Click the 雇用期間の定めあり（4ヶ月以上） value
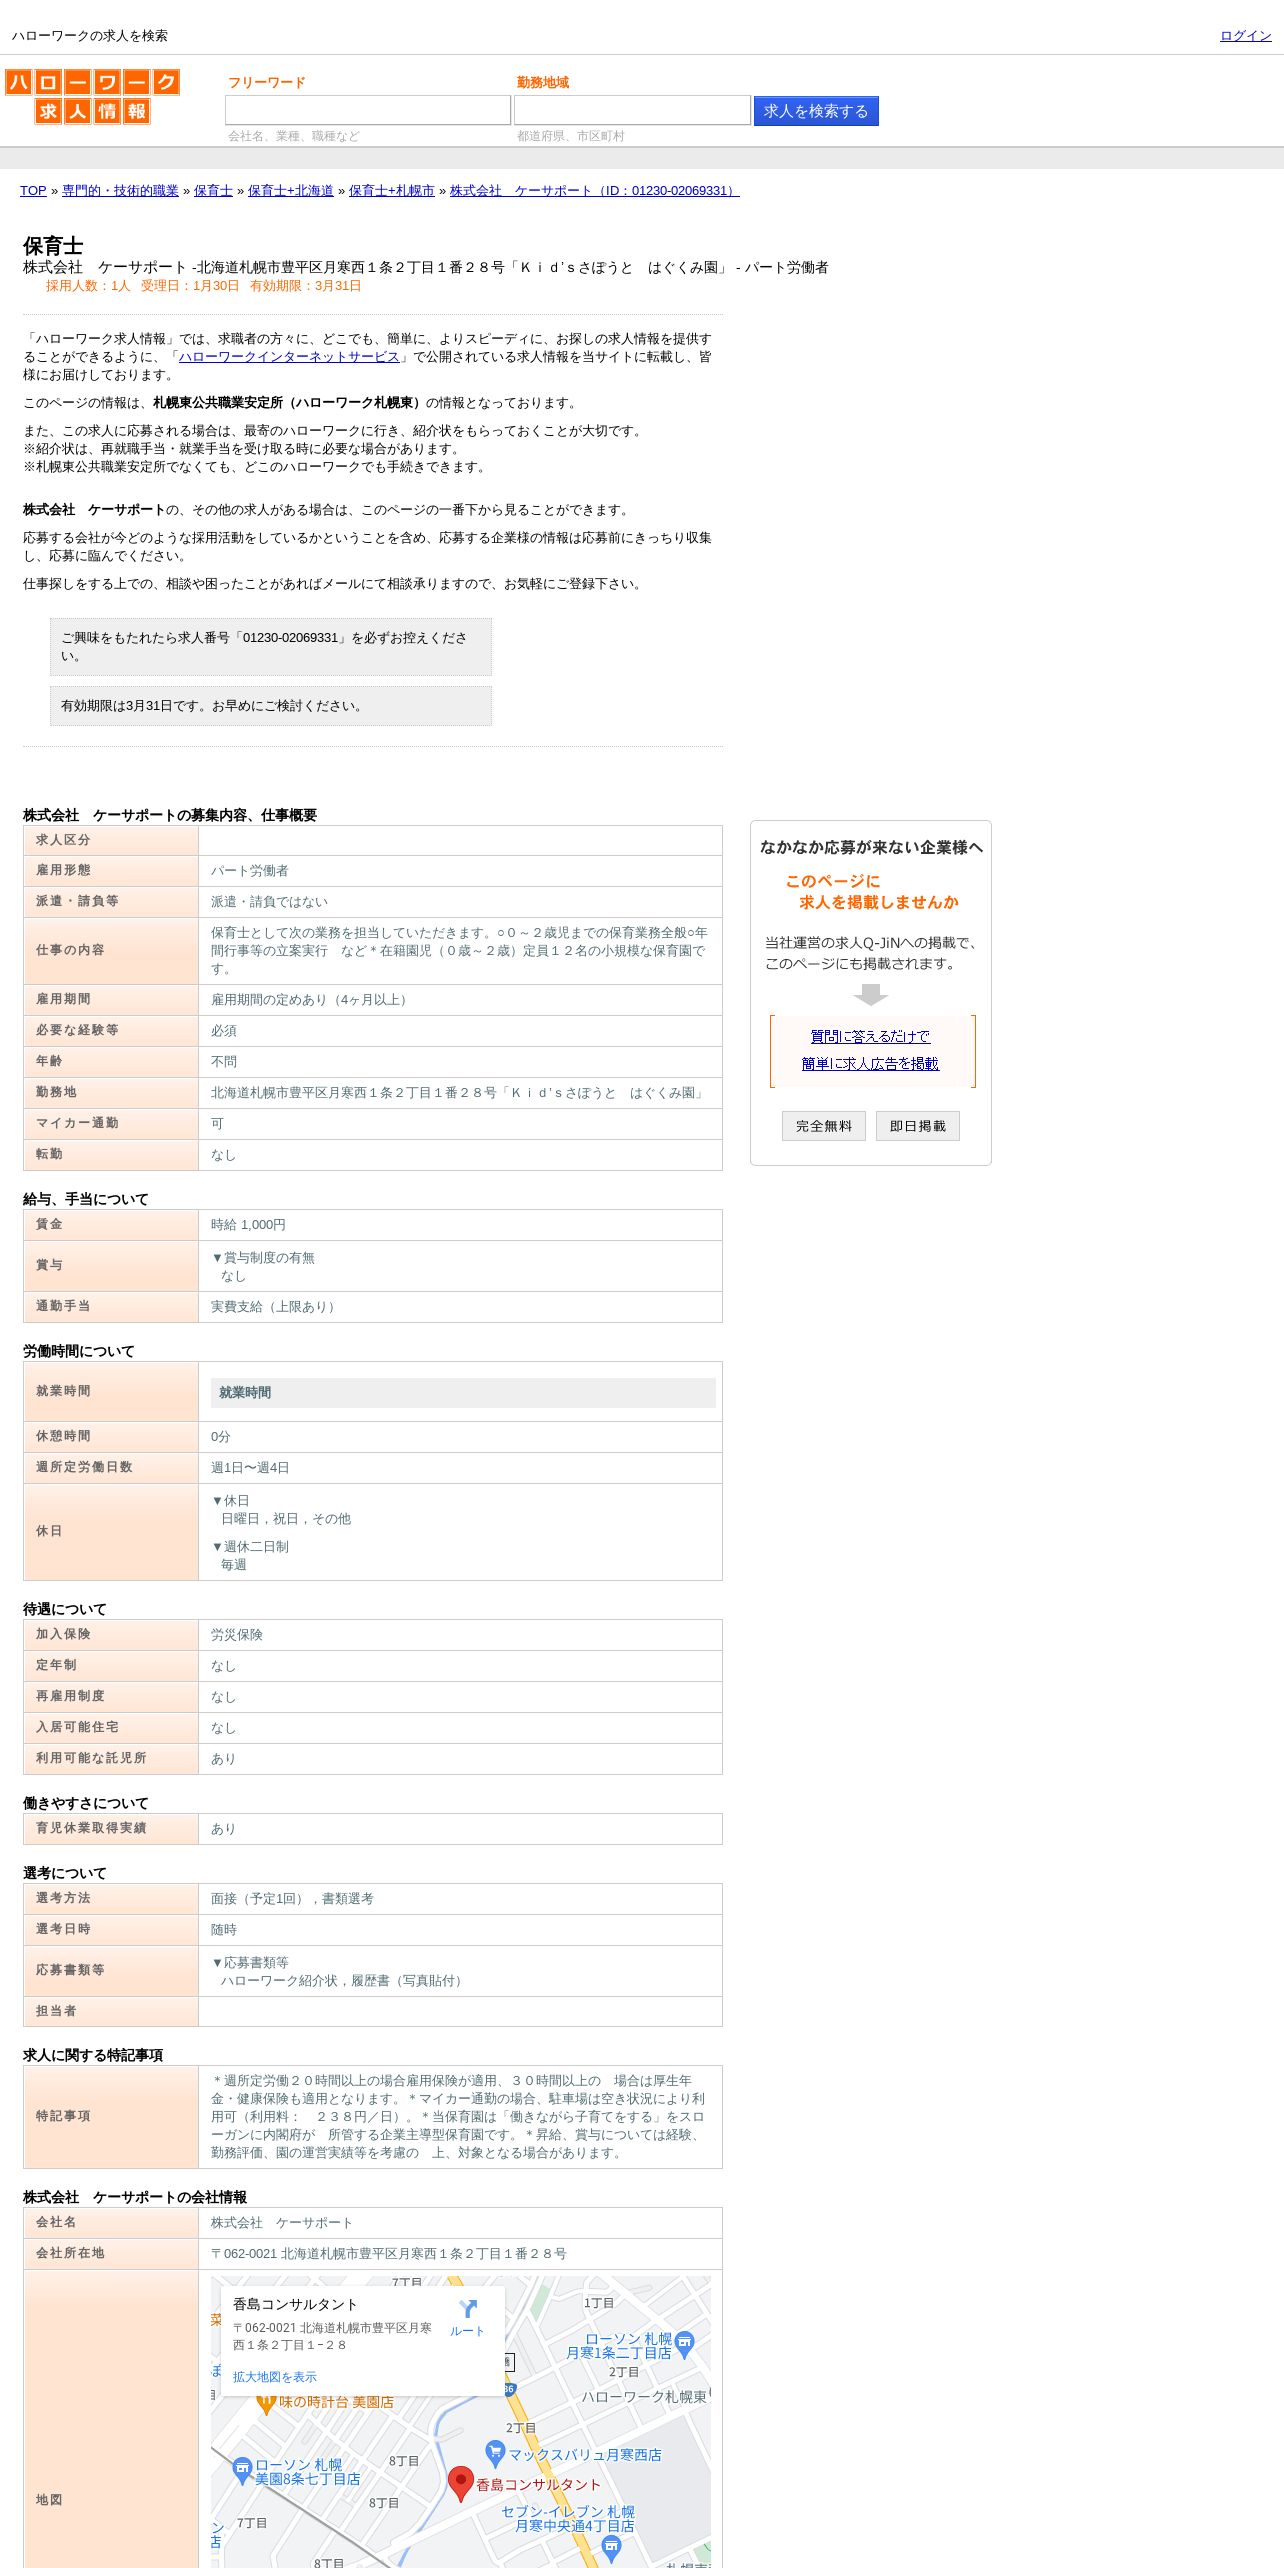This screenshot has width=1284, height=2568. (312, 1000)
